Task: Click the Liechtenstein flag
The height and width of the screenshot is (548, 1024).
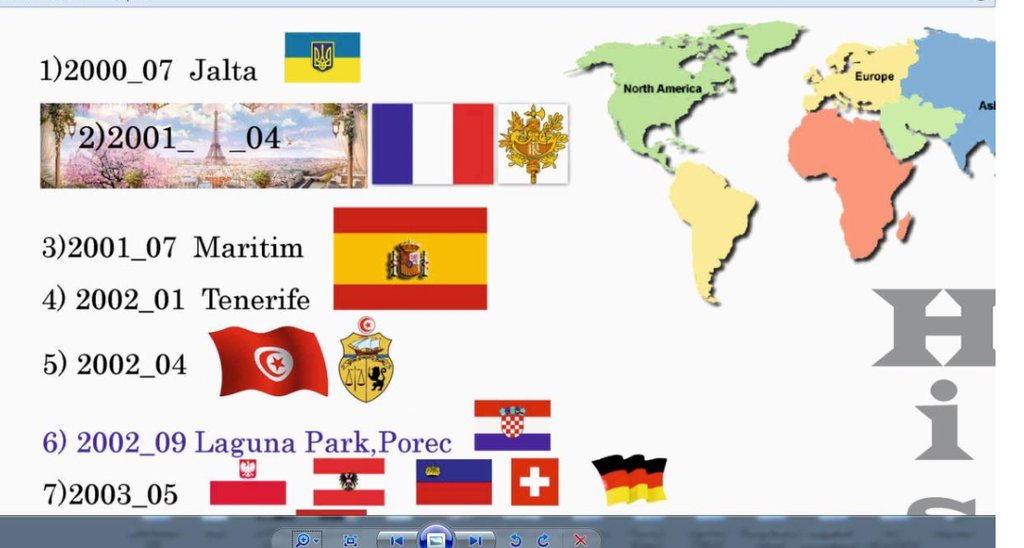Action: click(454, 482)
